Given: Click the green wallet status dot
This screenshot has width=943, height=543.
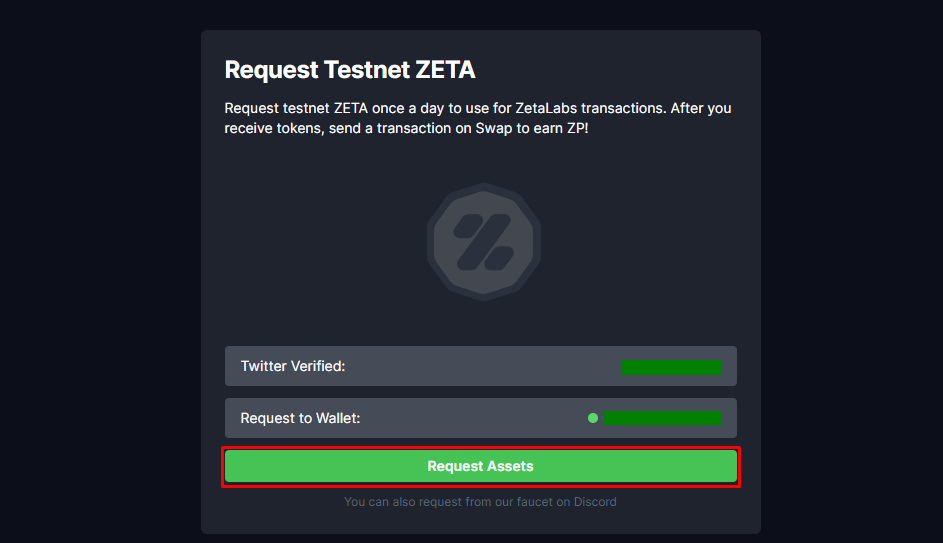Looking at the screenshot, I should point(592,418).
